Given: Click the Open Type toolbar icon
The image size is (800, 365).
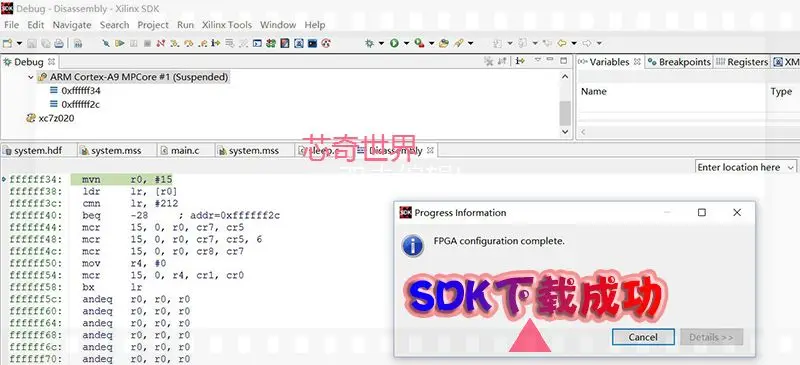Looking at the screenshot, I should pyautogui.click(x=444, y=43).
